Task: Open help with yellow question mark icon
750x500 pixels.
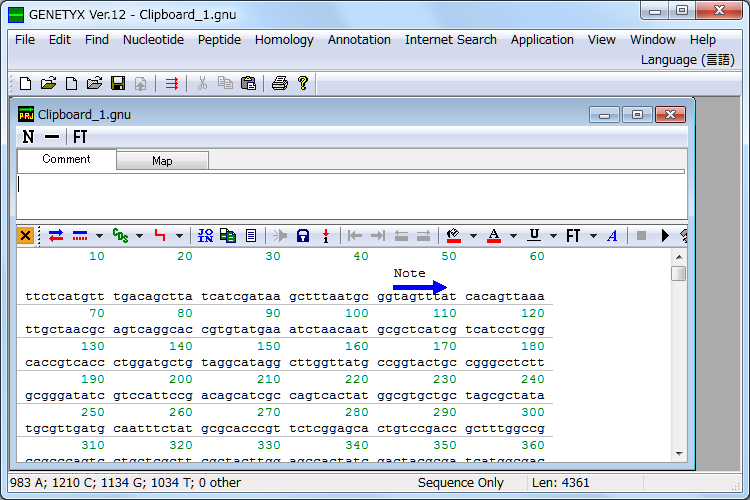Action: tap(303, 83)
